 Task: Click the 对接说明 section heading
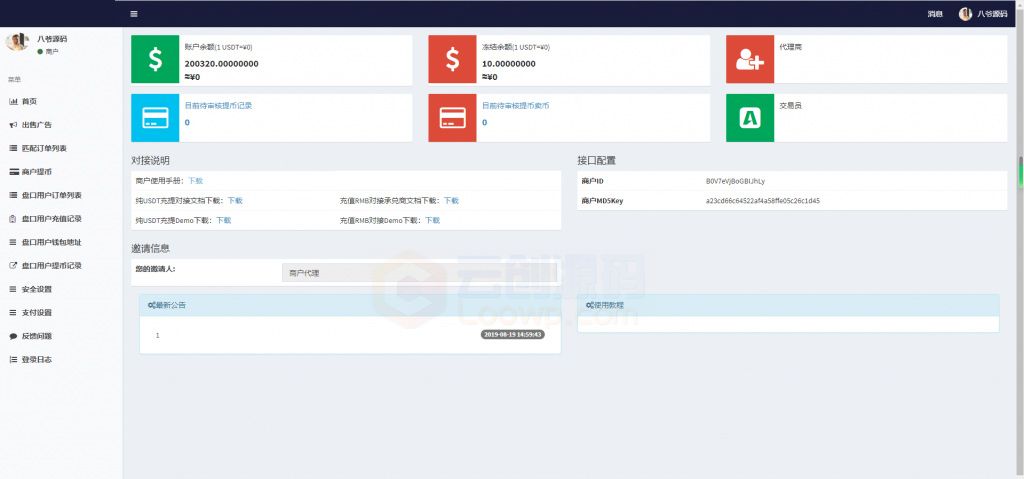point(151,160)
